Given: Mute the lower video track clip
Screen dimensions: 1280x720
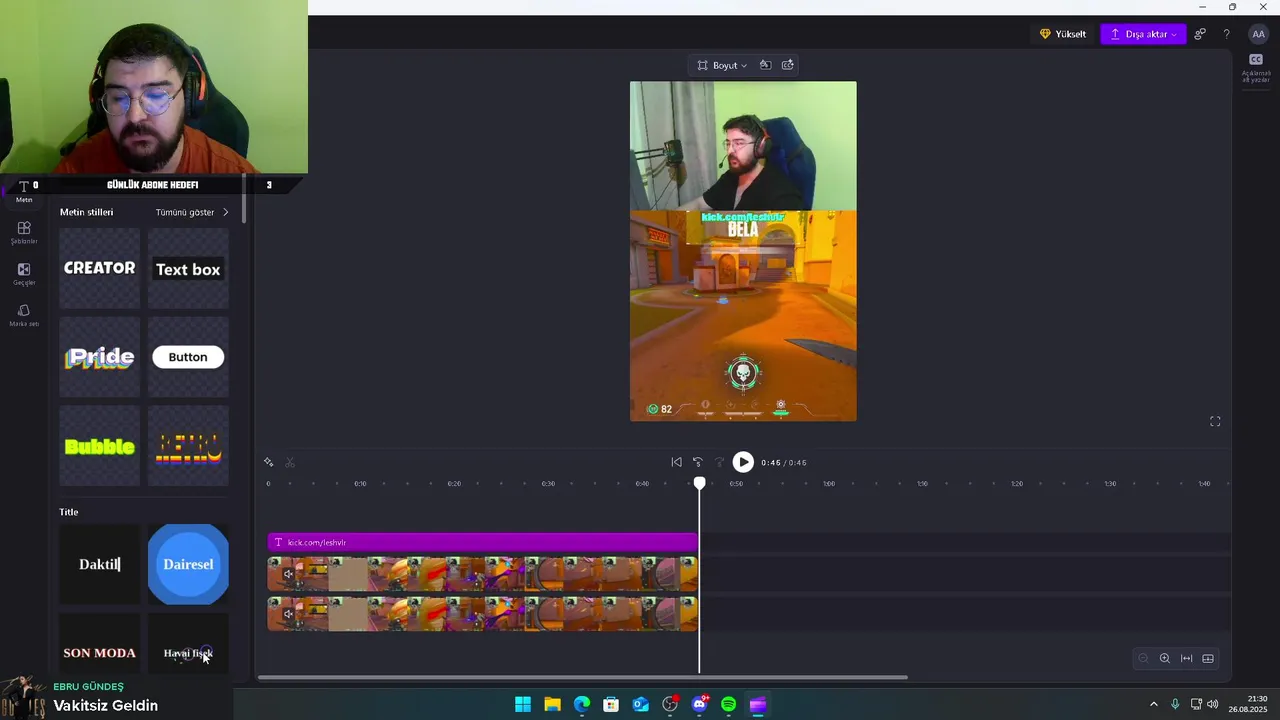Looking at the screenshot, I should [x=288, y=614].
